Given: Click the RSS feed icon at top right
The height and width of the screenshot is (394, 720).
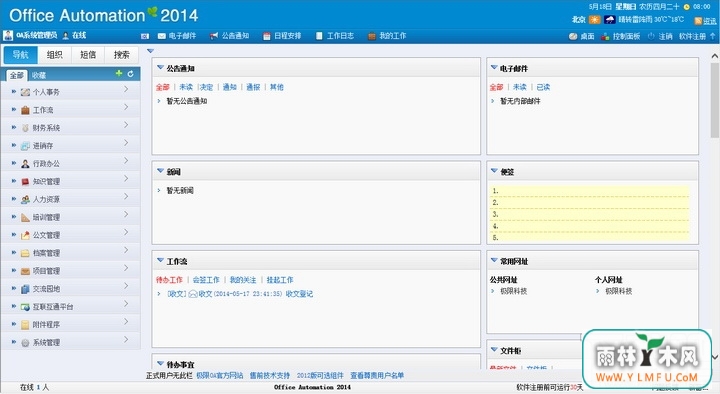Looking at the screenshot, I should coord(698,21).
